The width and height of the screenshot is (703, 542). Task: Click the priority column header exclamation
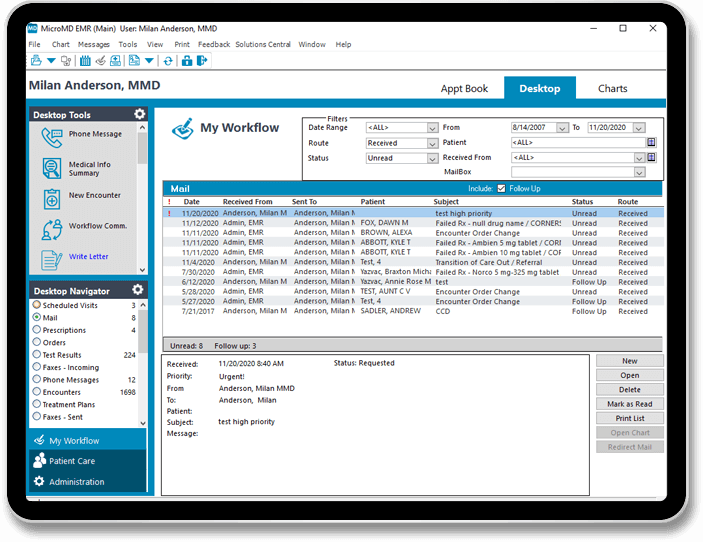click(169, 202)
